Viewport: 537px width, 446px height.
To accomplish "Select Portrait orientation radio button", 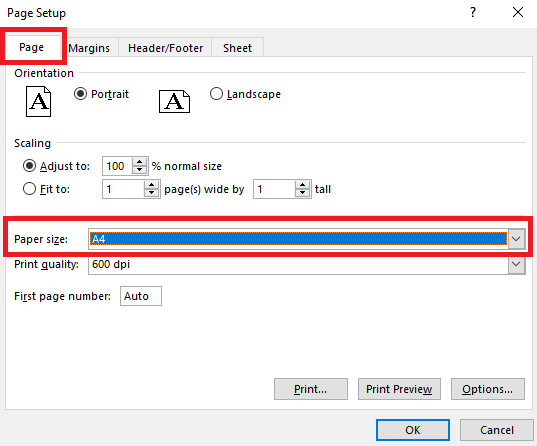I will click(80, 94).
